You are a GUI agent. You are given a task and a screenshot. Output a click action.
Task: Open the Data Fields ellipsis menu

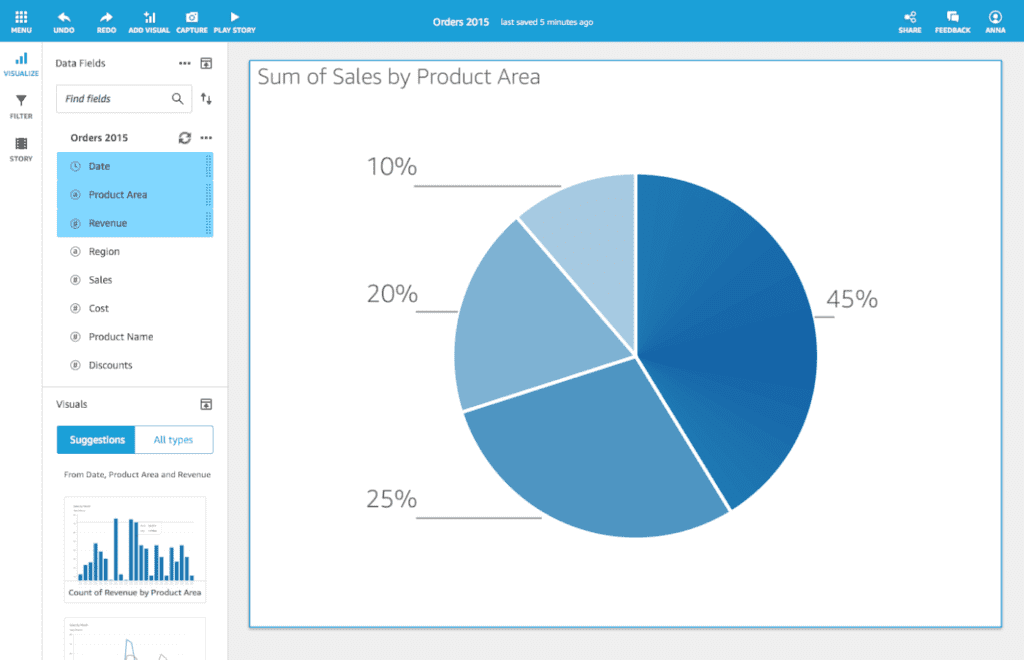(184, 63)
